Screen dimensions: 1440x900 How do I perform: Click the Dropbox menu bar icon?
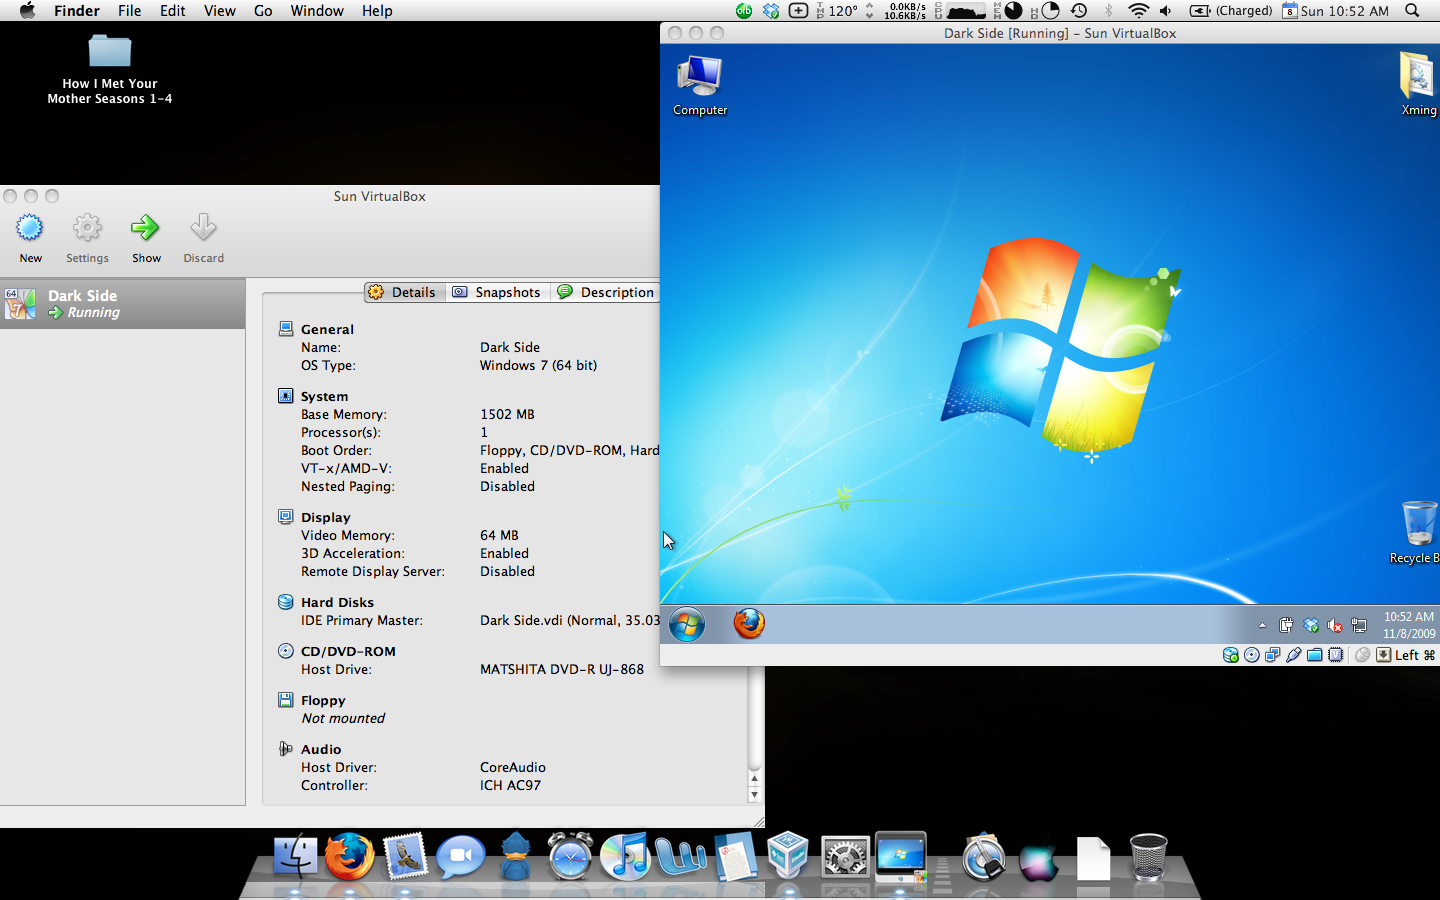(x=771, y=11)
